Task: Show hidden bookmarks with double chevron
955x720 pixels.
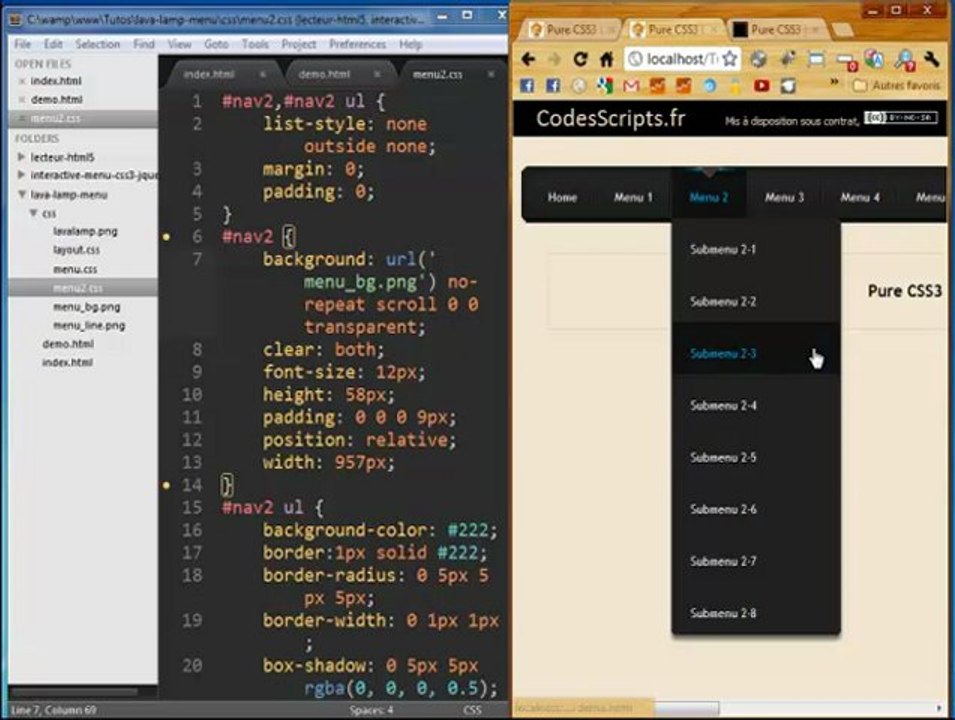Action: [834, 82]
